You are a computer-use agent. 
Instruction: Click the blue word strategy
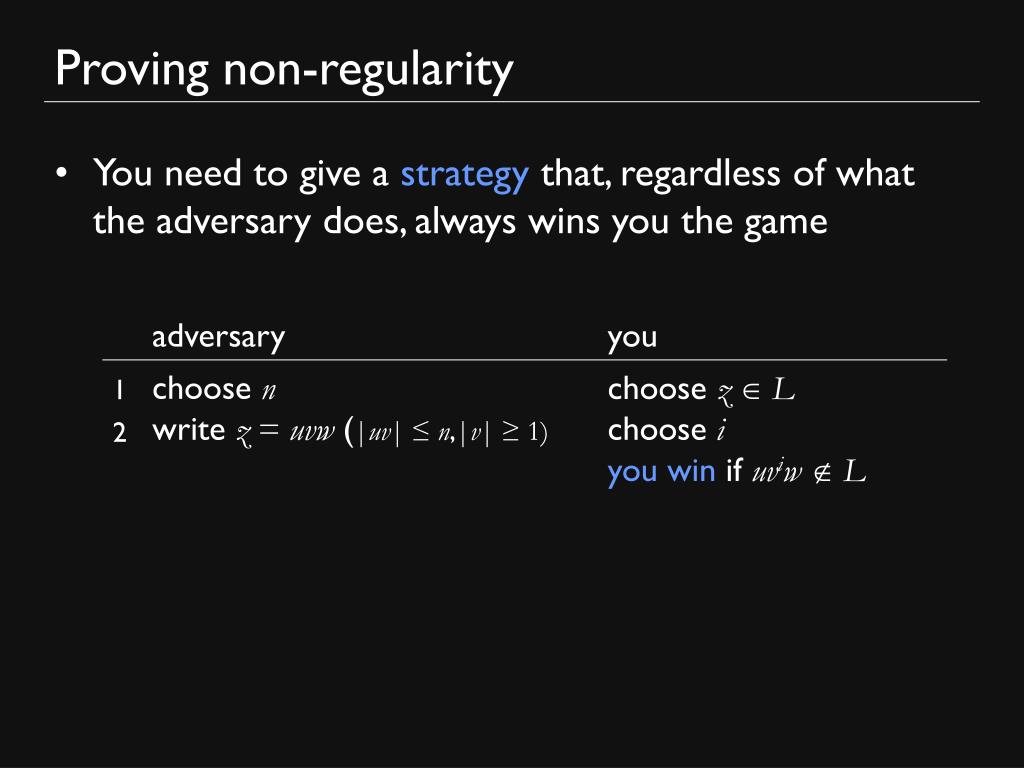coord(464,175)
